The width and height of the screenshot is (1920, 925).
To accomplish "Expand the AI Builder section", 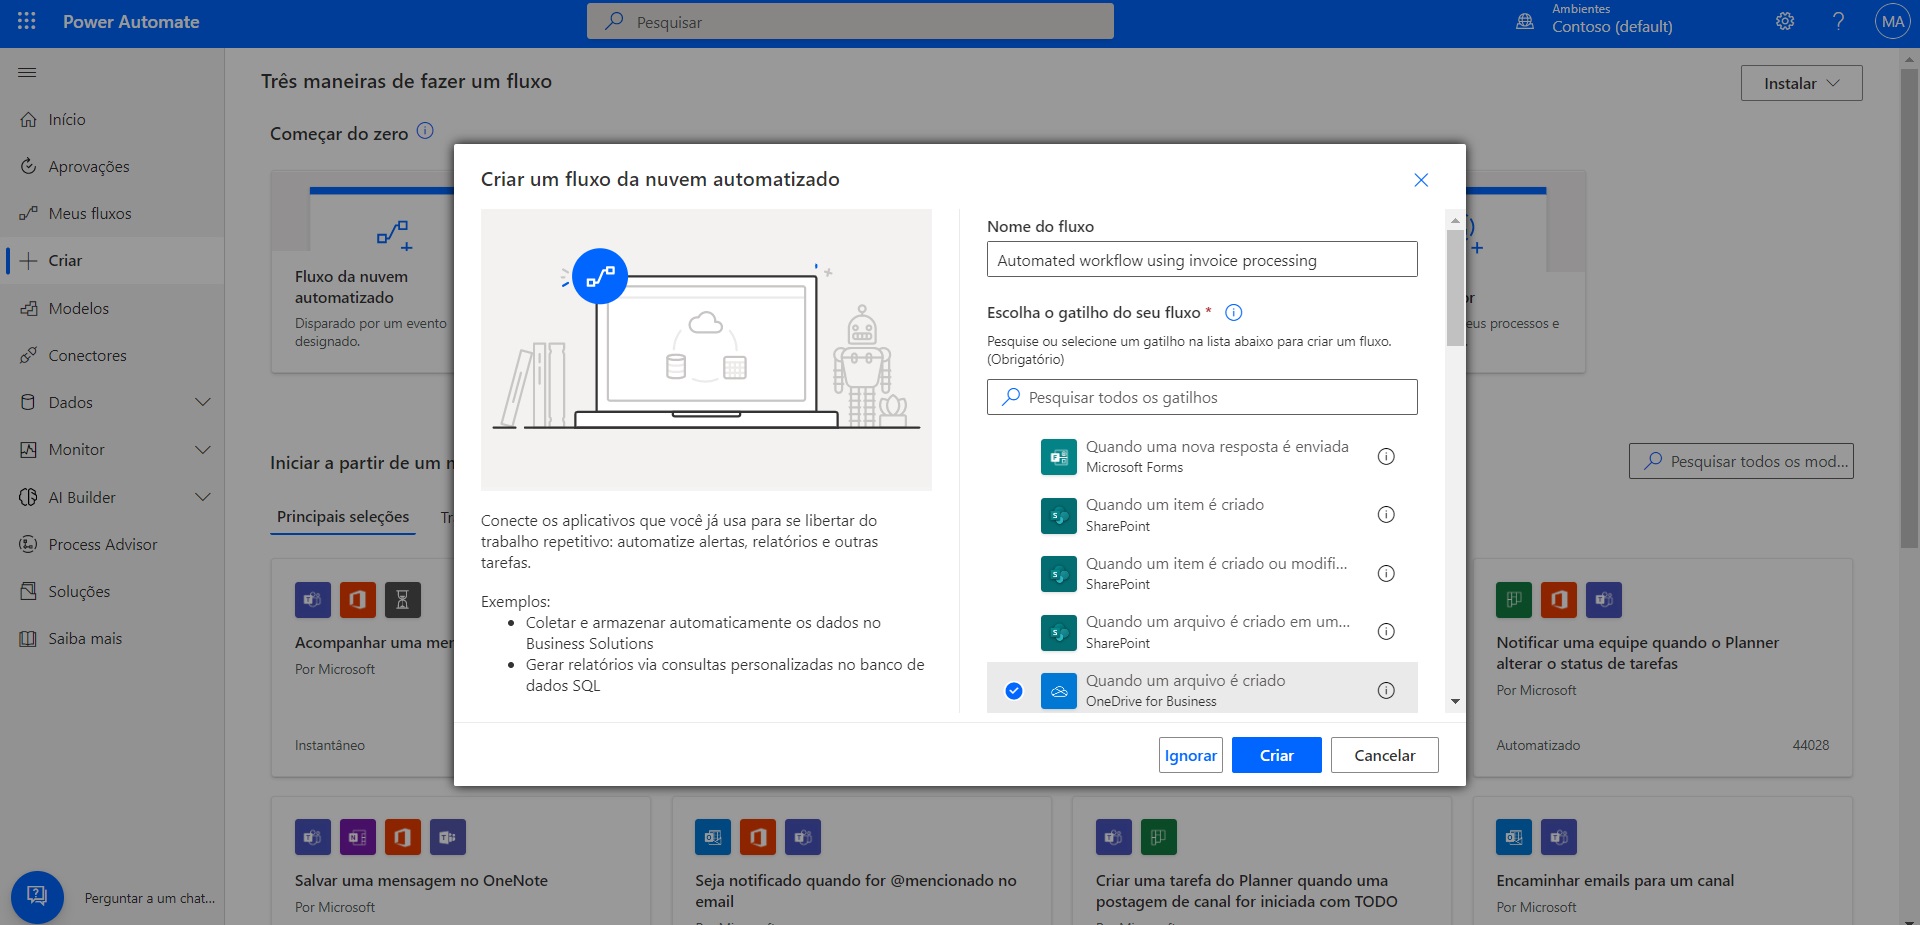I will click(x=203, y=497).
